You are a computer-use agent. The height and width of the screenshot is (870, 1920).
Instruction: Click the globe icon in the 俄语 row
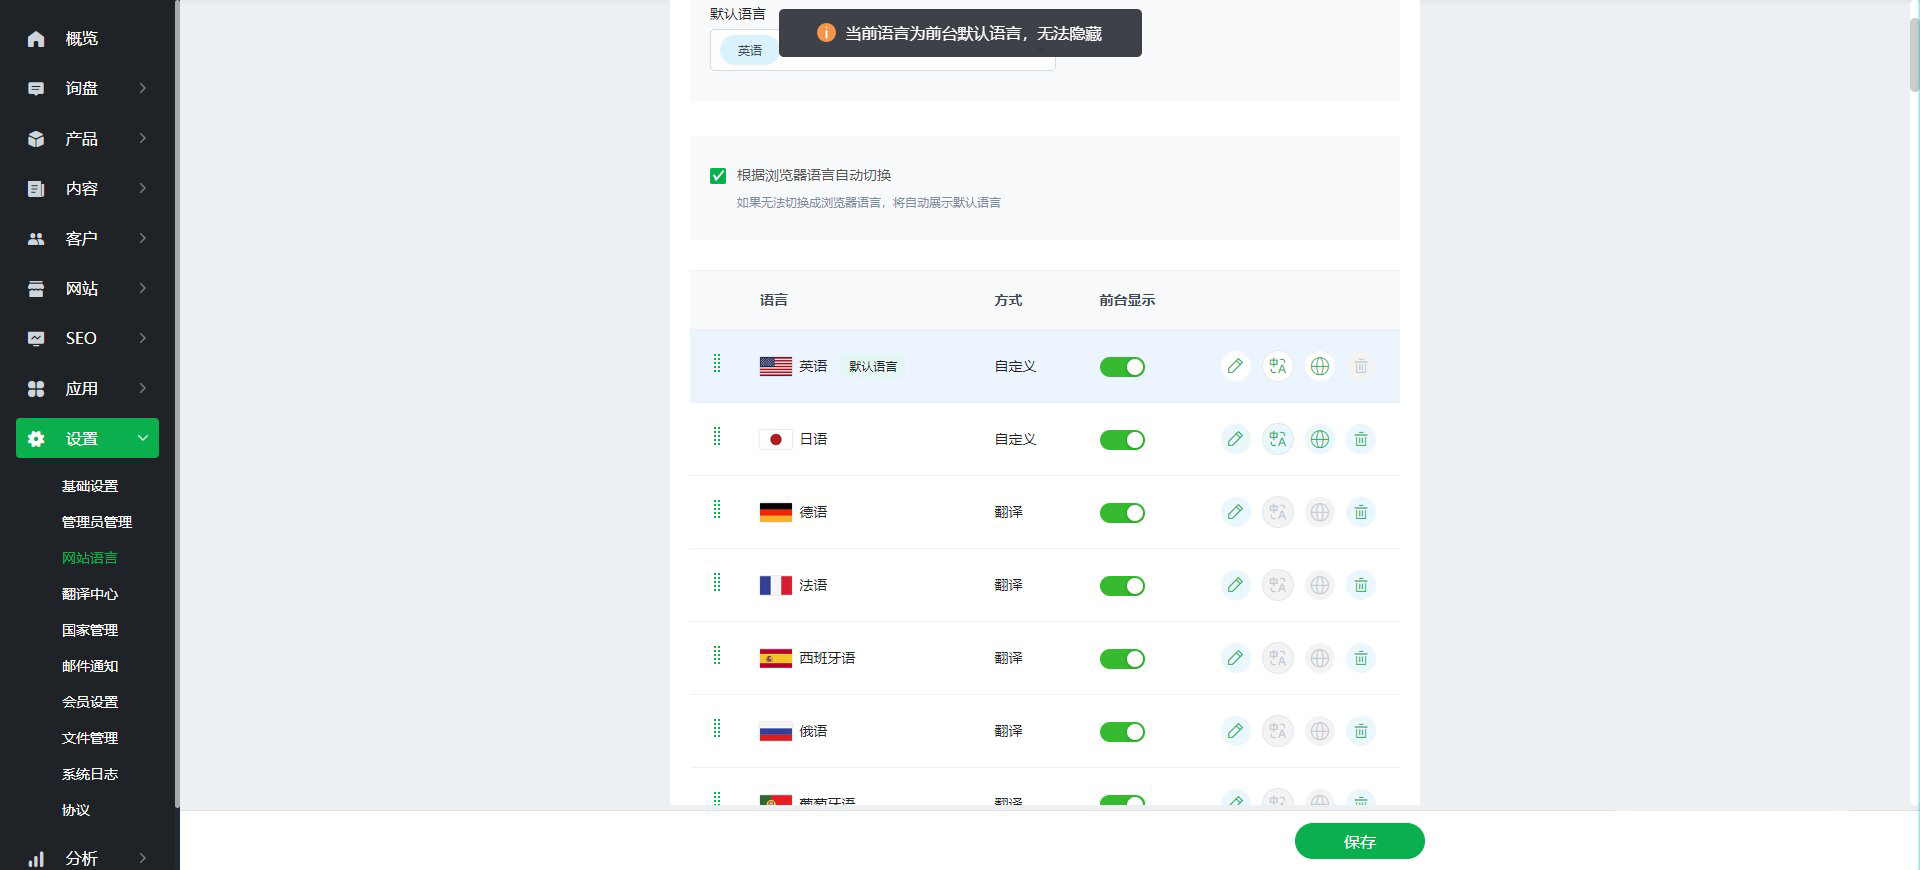[1320, 731]
